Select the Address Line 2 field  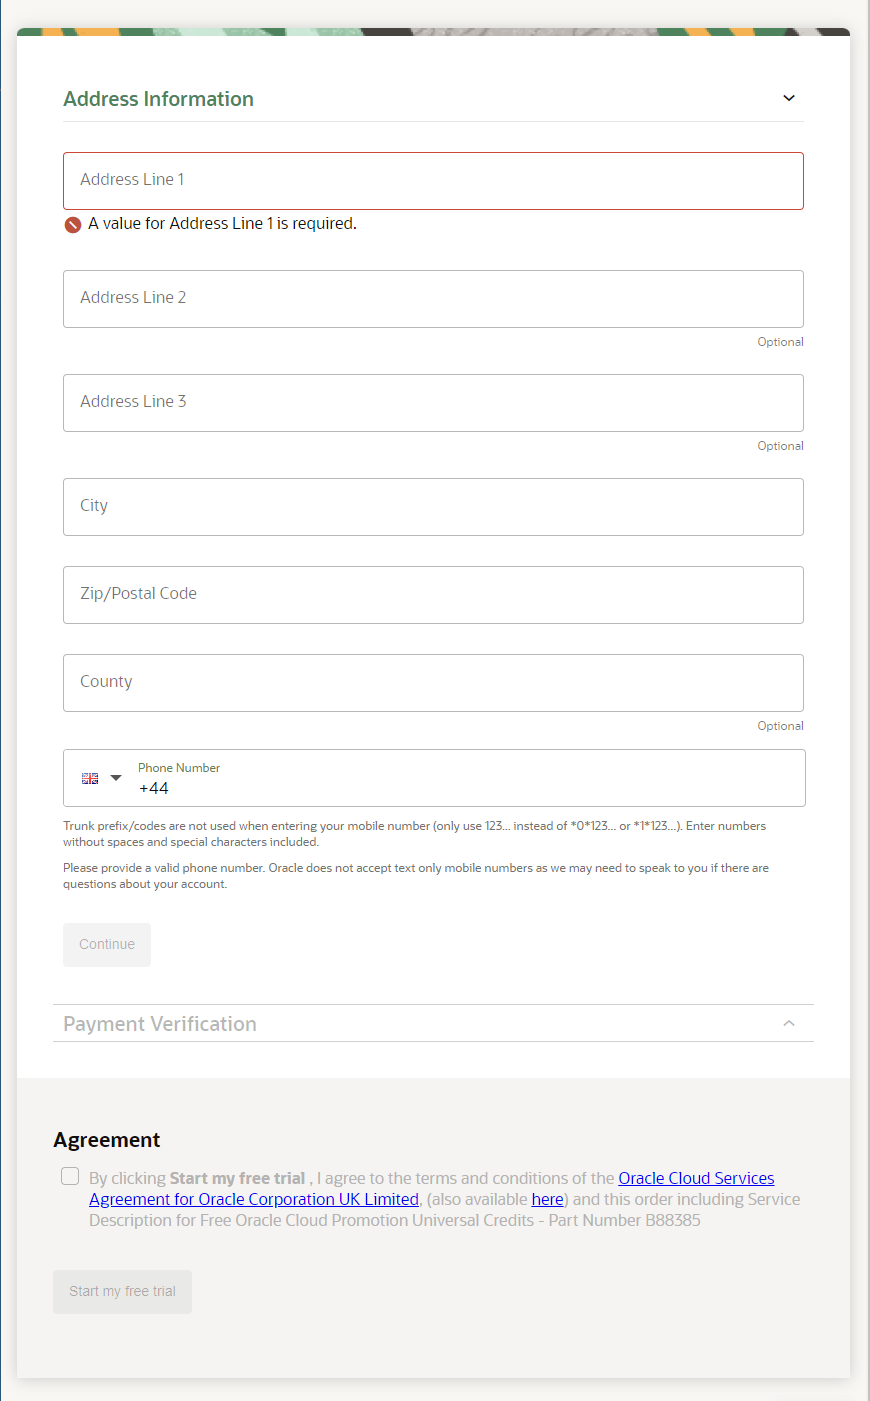pyautogui.click(x=433, y=299)
